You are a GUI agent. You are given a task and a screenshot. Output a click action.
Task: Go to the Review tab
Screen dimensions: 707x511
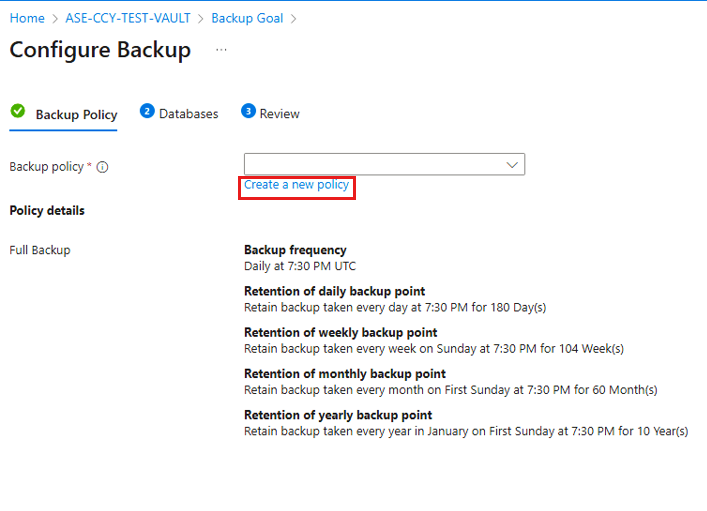(x=279, y=114)
